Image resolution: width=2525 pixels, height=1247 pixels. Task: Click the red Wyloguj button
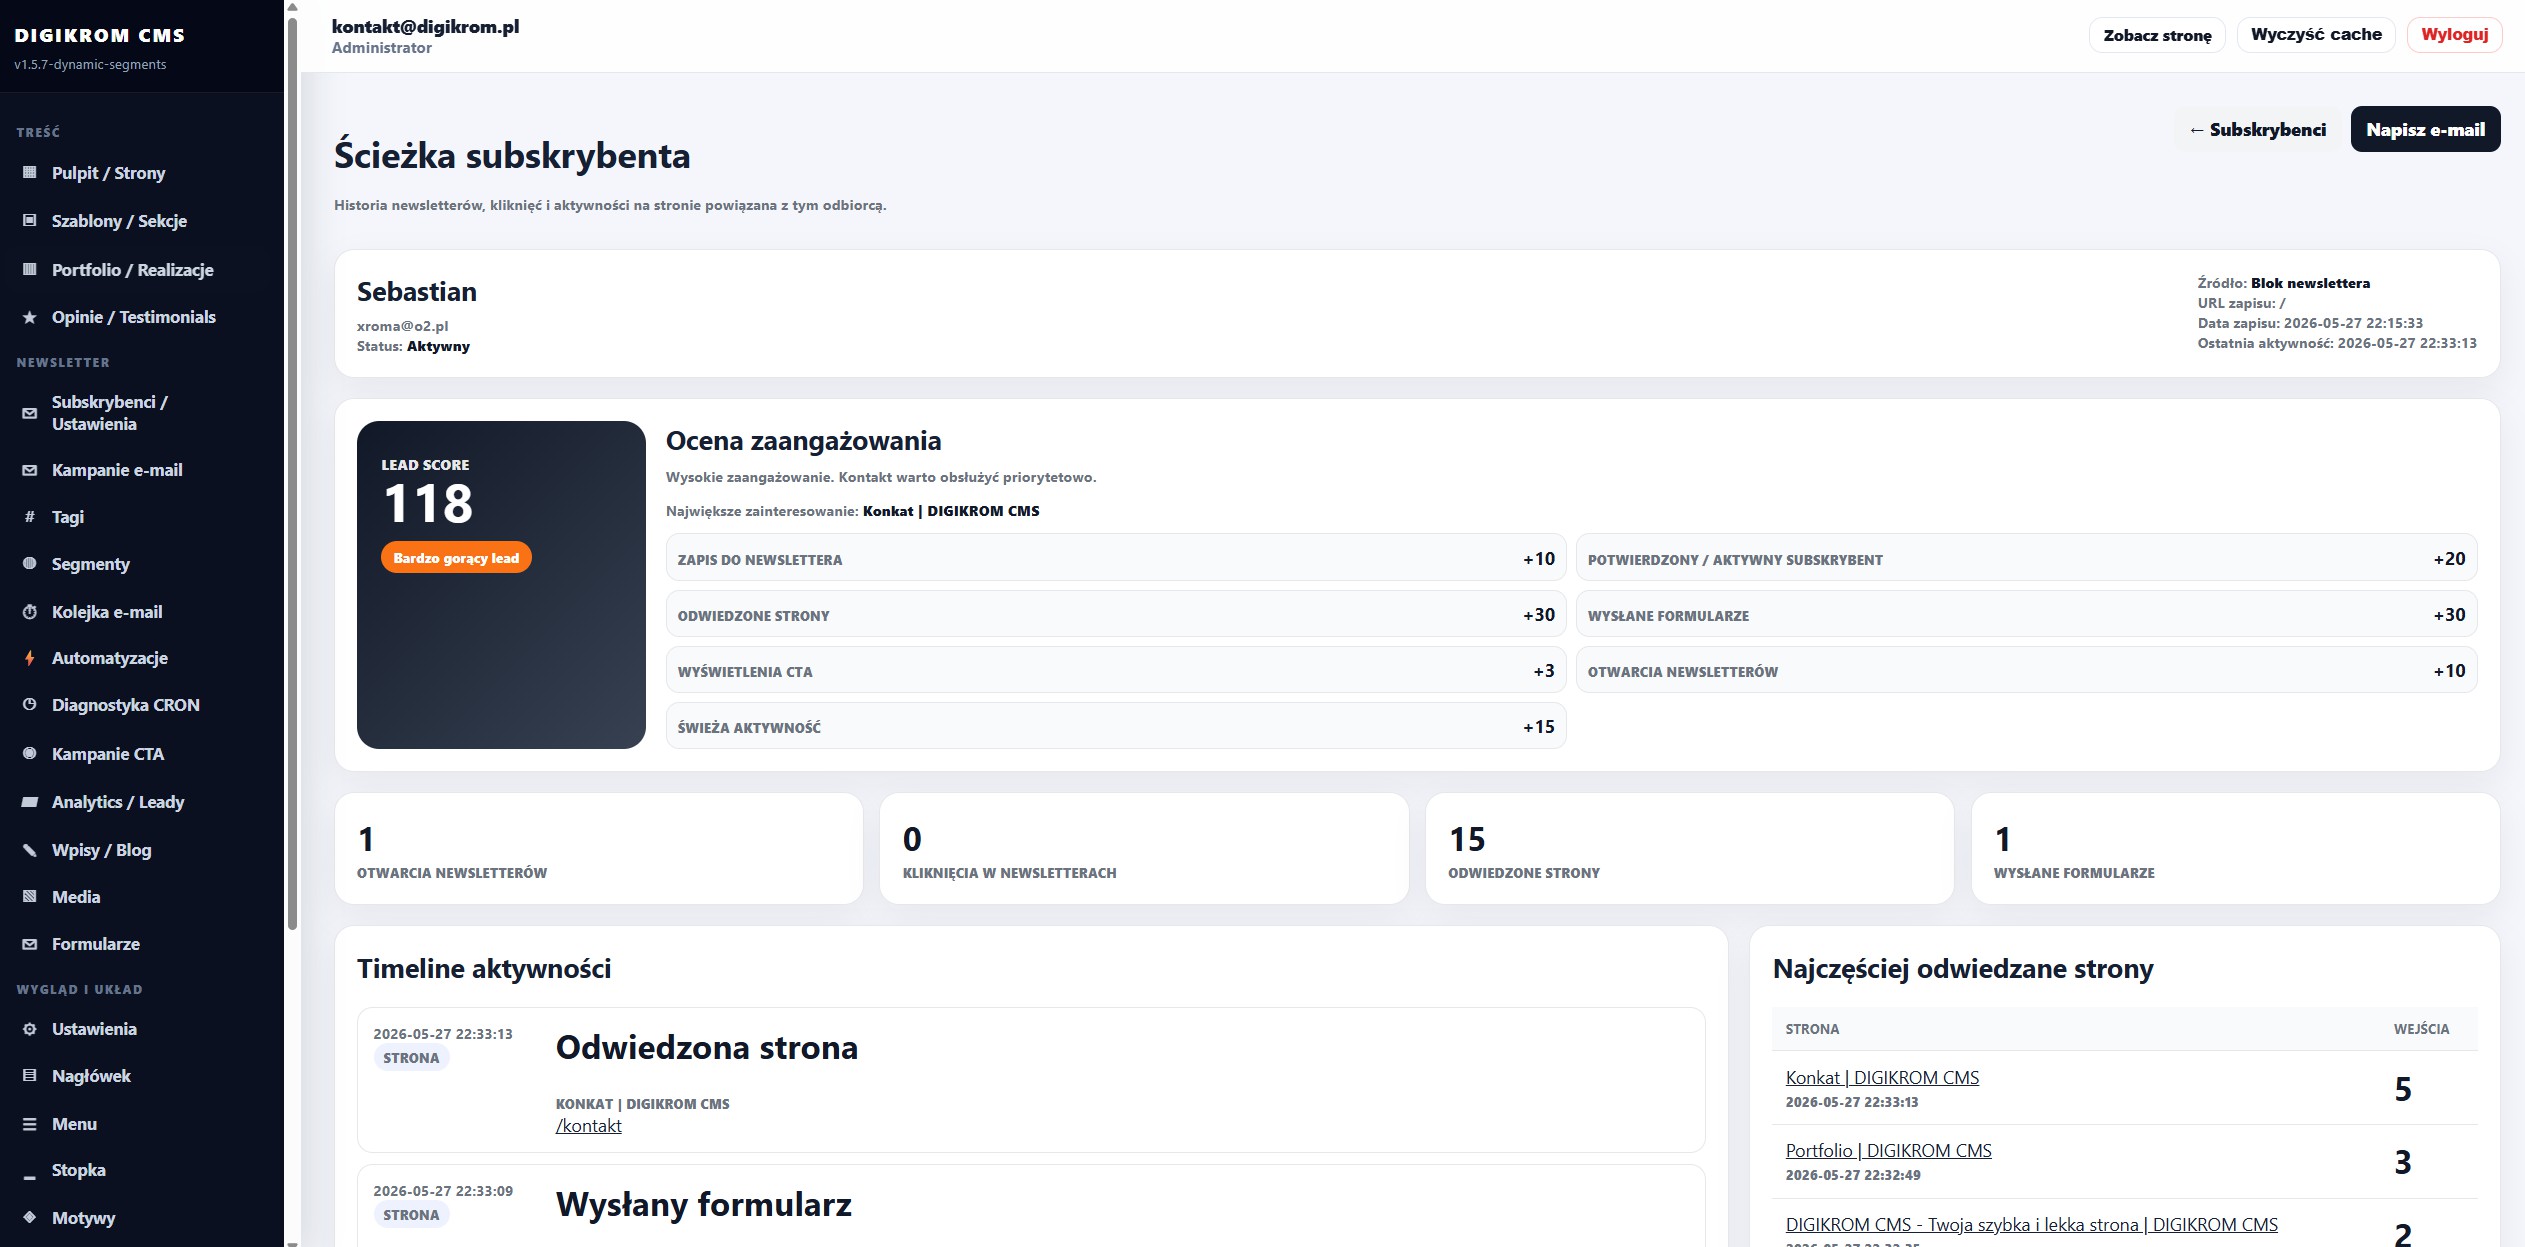point(2454,34)
